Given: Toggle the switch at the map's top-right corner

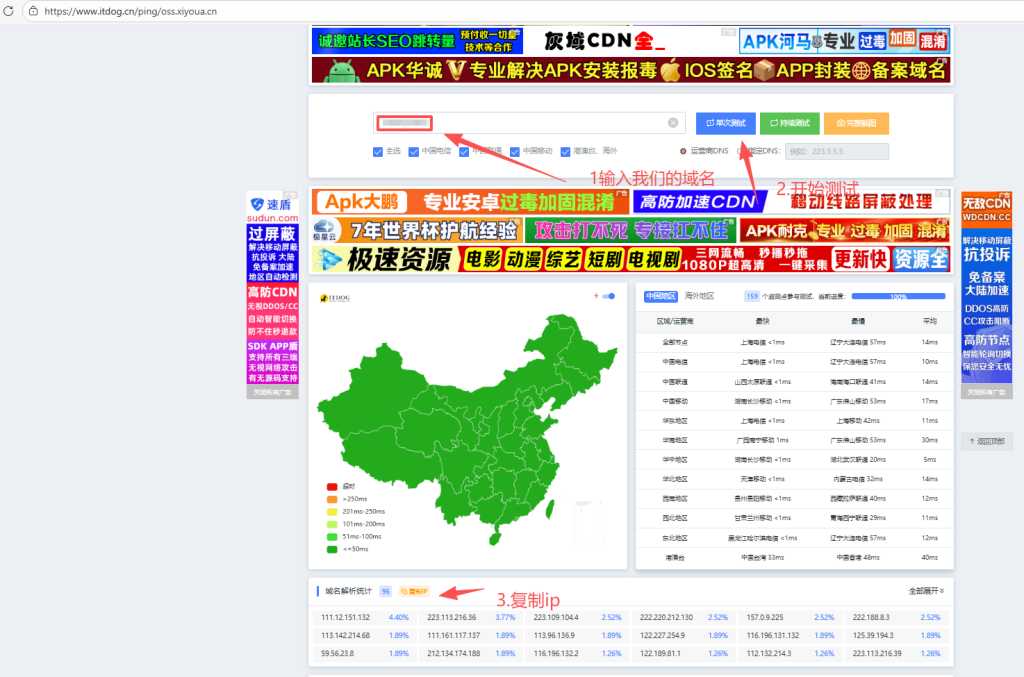Looking at the screenshot, I should (608, 296).
